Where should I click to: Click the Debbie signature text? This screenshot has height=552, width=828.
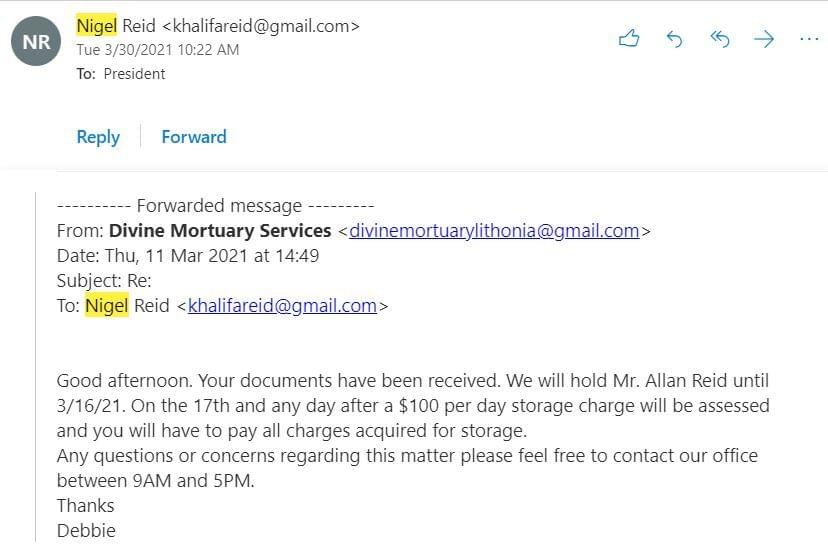(86, 531)
